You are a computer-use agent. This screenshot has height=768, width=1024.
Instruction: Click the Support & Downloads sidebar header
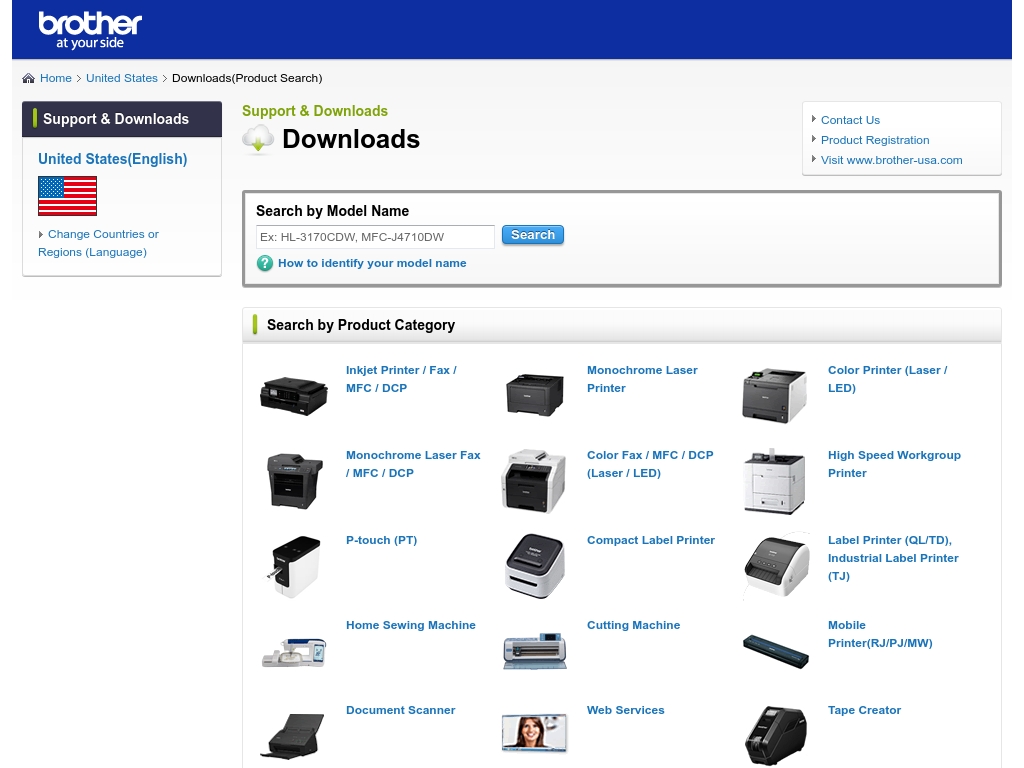point(122,119)
